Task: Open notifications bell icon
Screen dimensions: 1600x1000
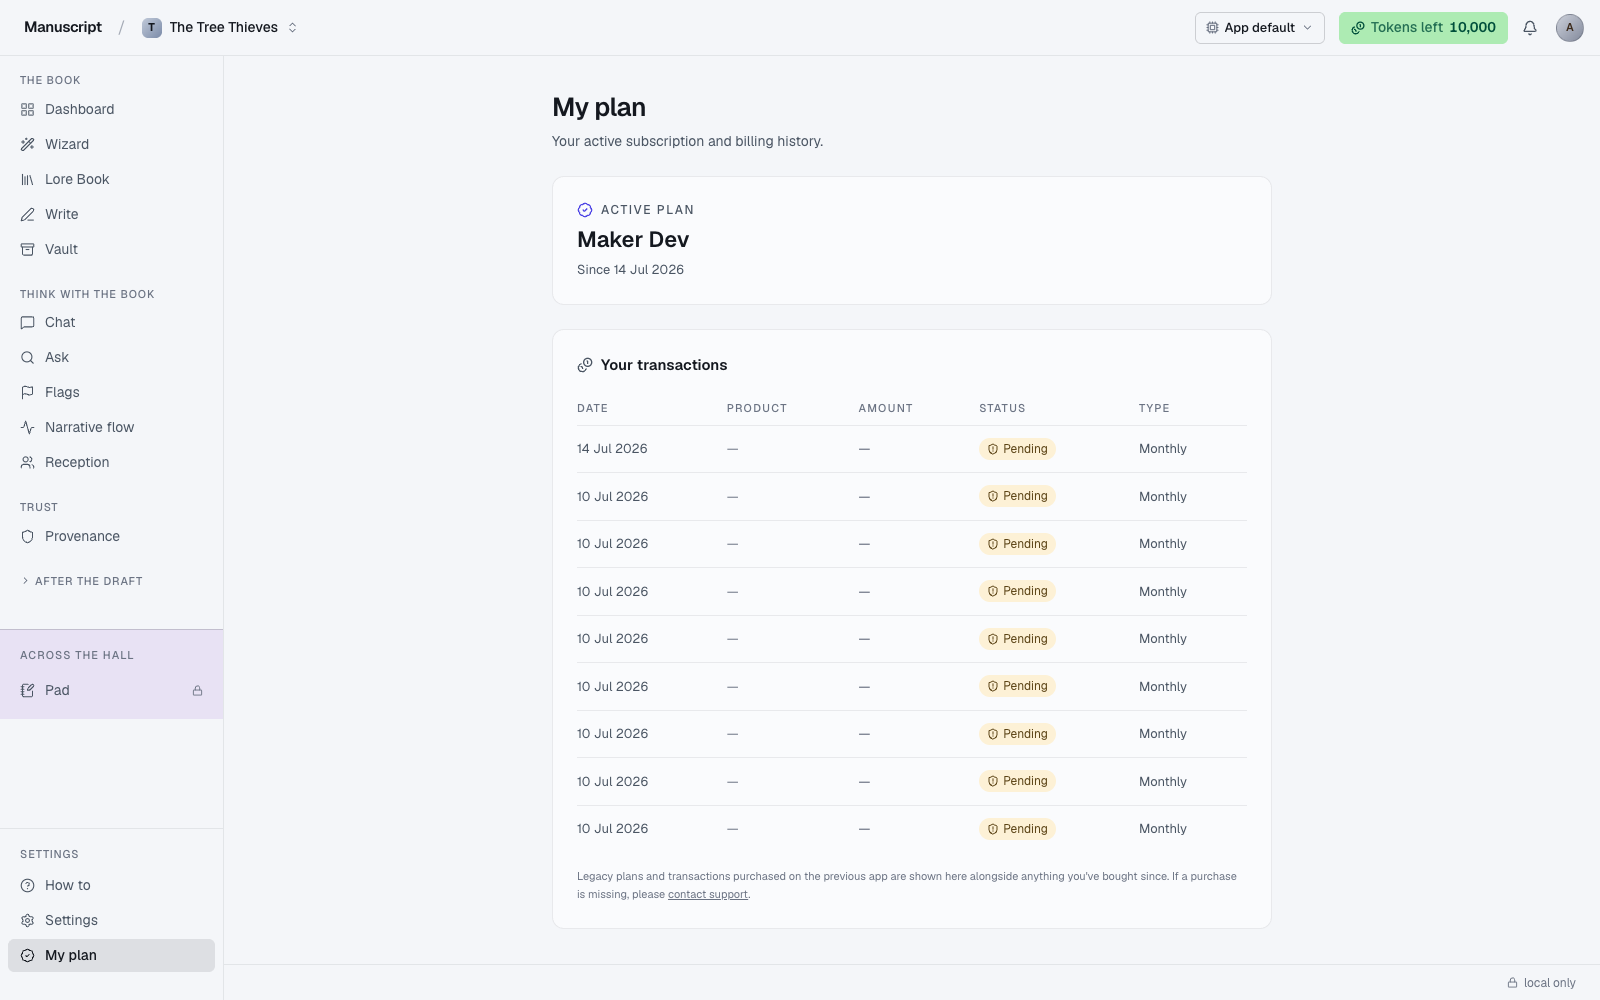Action: 1530,28
